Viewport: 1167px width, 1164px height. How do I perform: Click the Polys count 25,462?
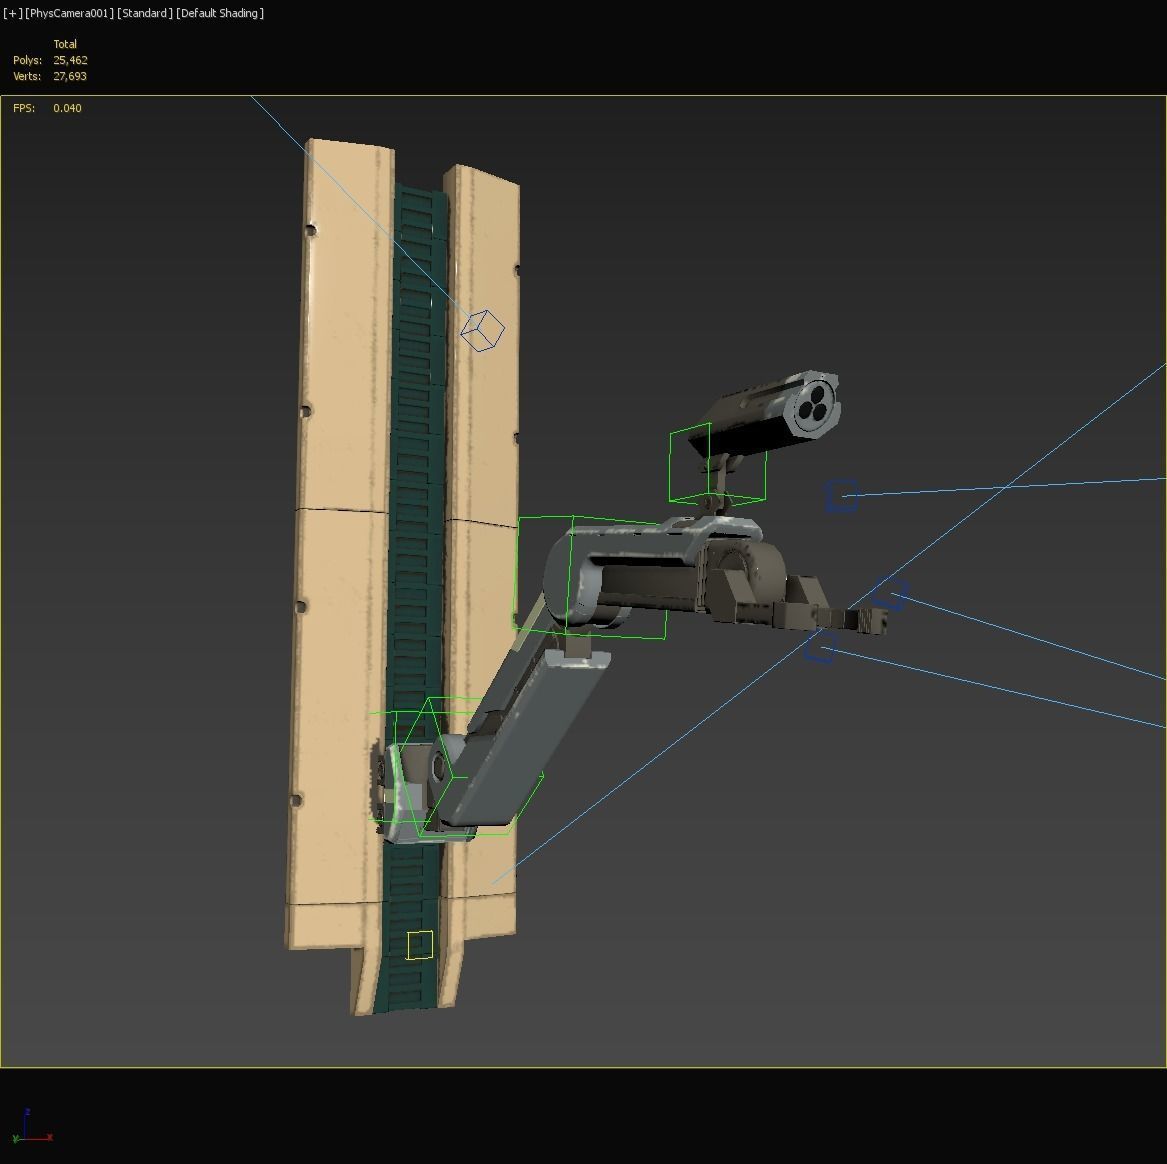tap(70, 60)
